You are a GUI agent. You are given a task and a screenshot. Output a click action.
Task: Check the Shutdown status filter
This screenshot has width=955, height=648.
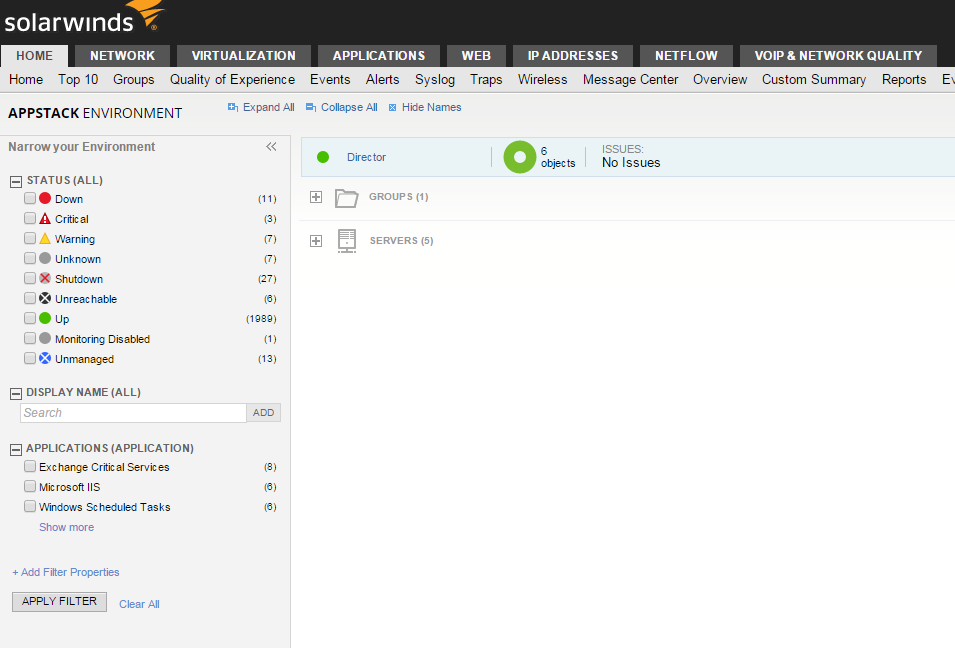pos(30,278)
